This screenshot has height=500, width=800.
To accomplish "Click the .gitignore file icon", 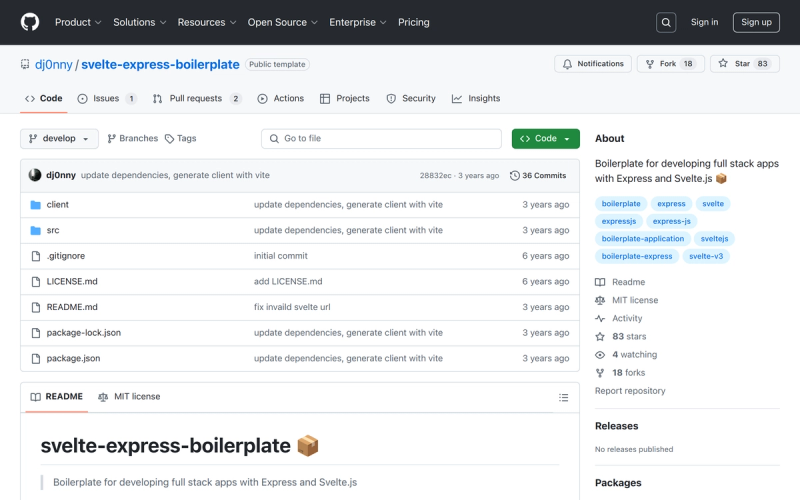I will [36, 256].
